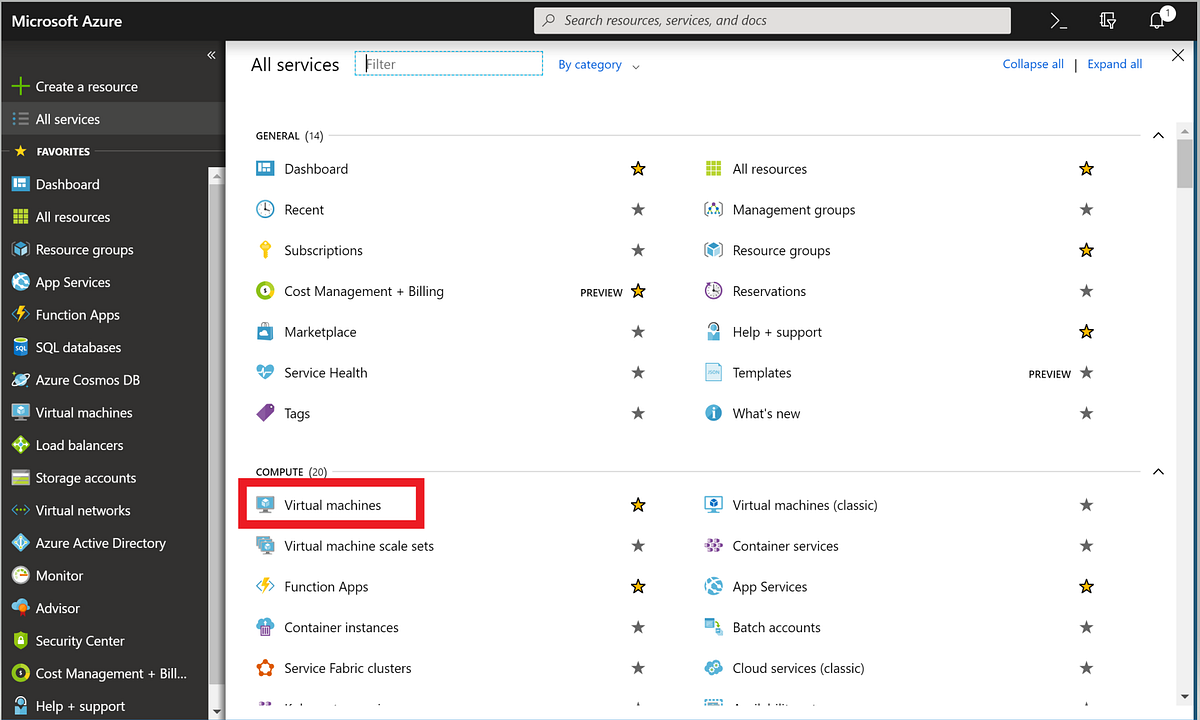Click the Expand all link
The height and width of the screenshot is (720, 1200).
(x=1114, y=63)
